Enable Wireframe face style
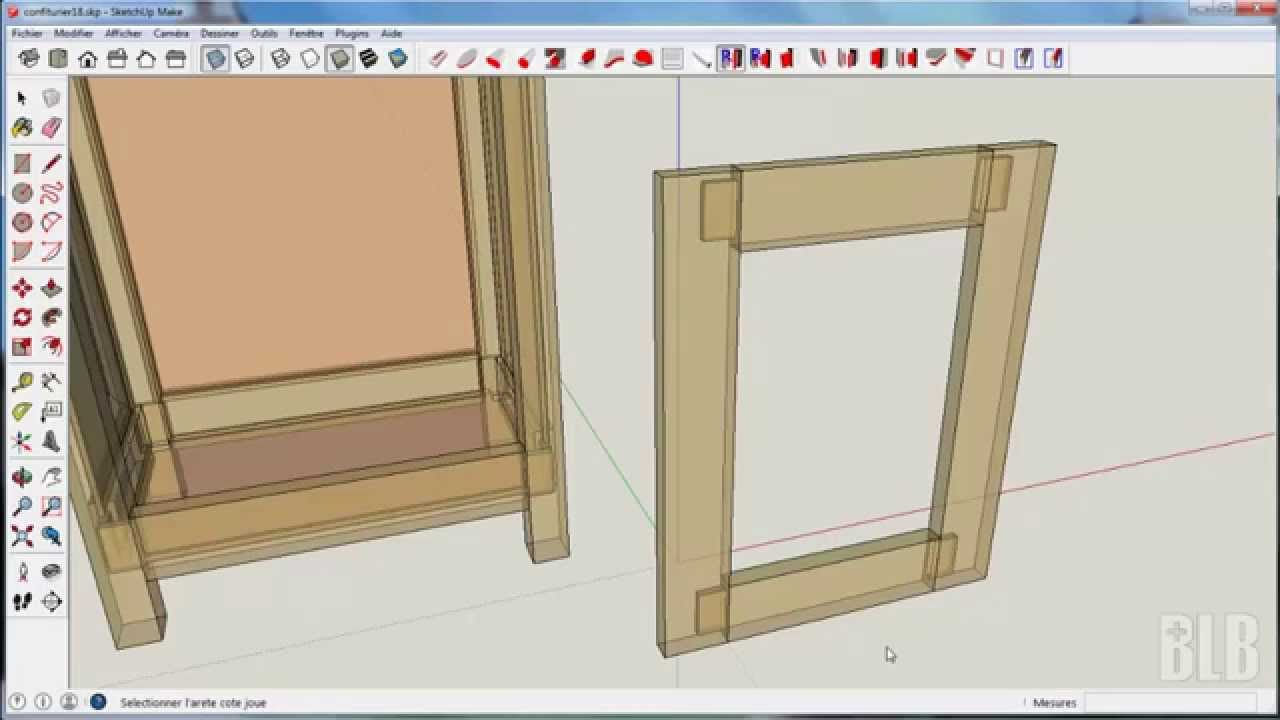The height and width of the screenshot is (720, 1280). coord(281,59)
